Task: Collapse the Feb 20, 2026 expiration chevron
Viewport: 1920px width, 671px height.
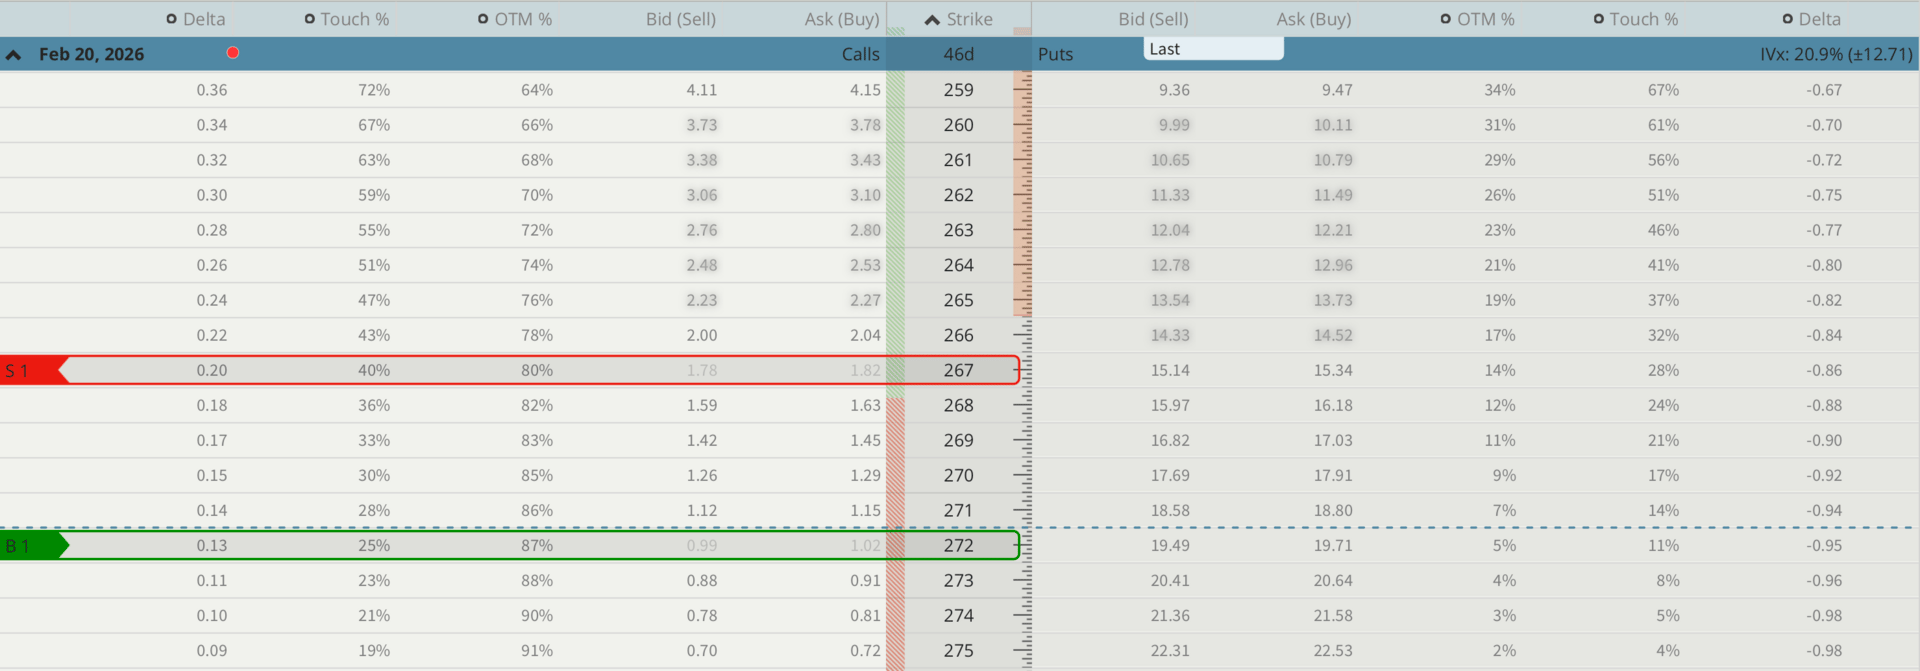Action: pyautogui.click(x=14, y=55)
